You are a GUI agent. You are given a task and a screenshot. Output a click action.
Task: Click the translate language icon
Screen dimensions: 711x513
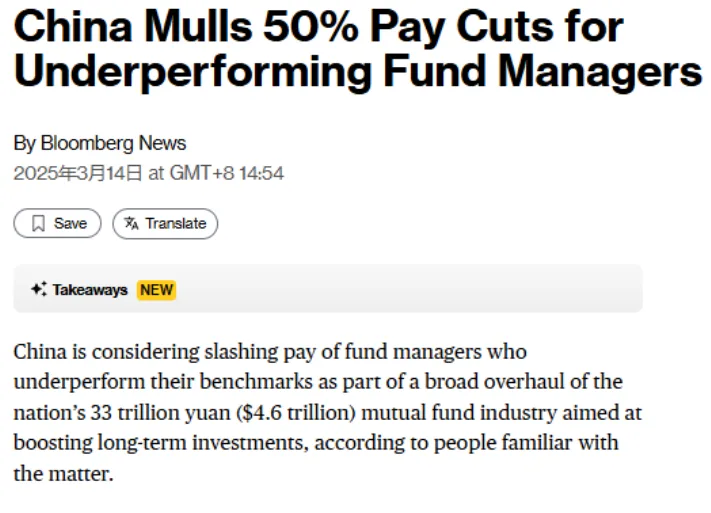coord(131,224)
